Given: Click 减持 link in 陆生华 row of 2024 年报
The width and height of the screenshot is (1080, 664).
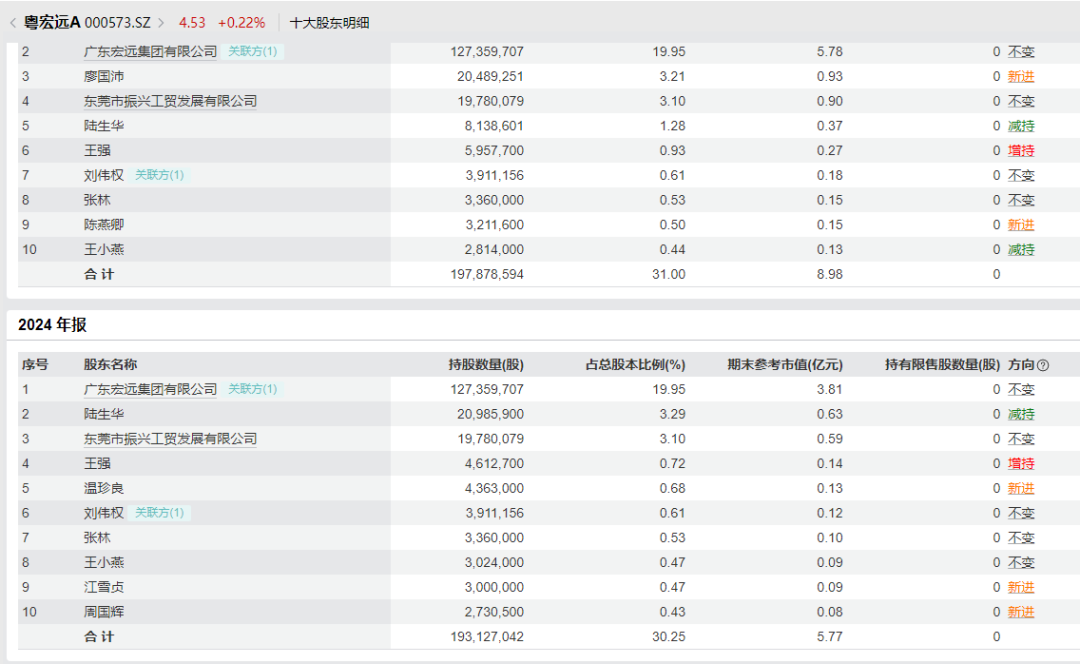Looking at the screenshot, I should pyautogui.click(x=1021, y=414).
